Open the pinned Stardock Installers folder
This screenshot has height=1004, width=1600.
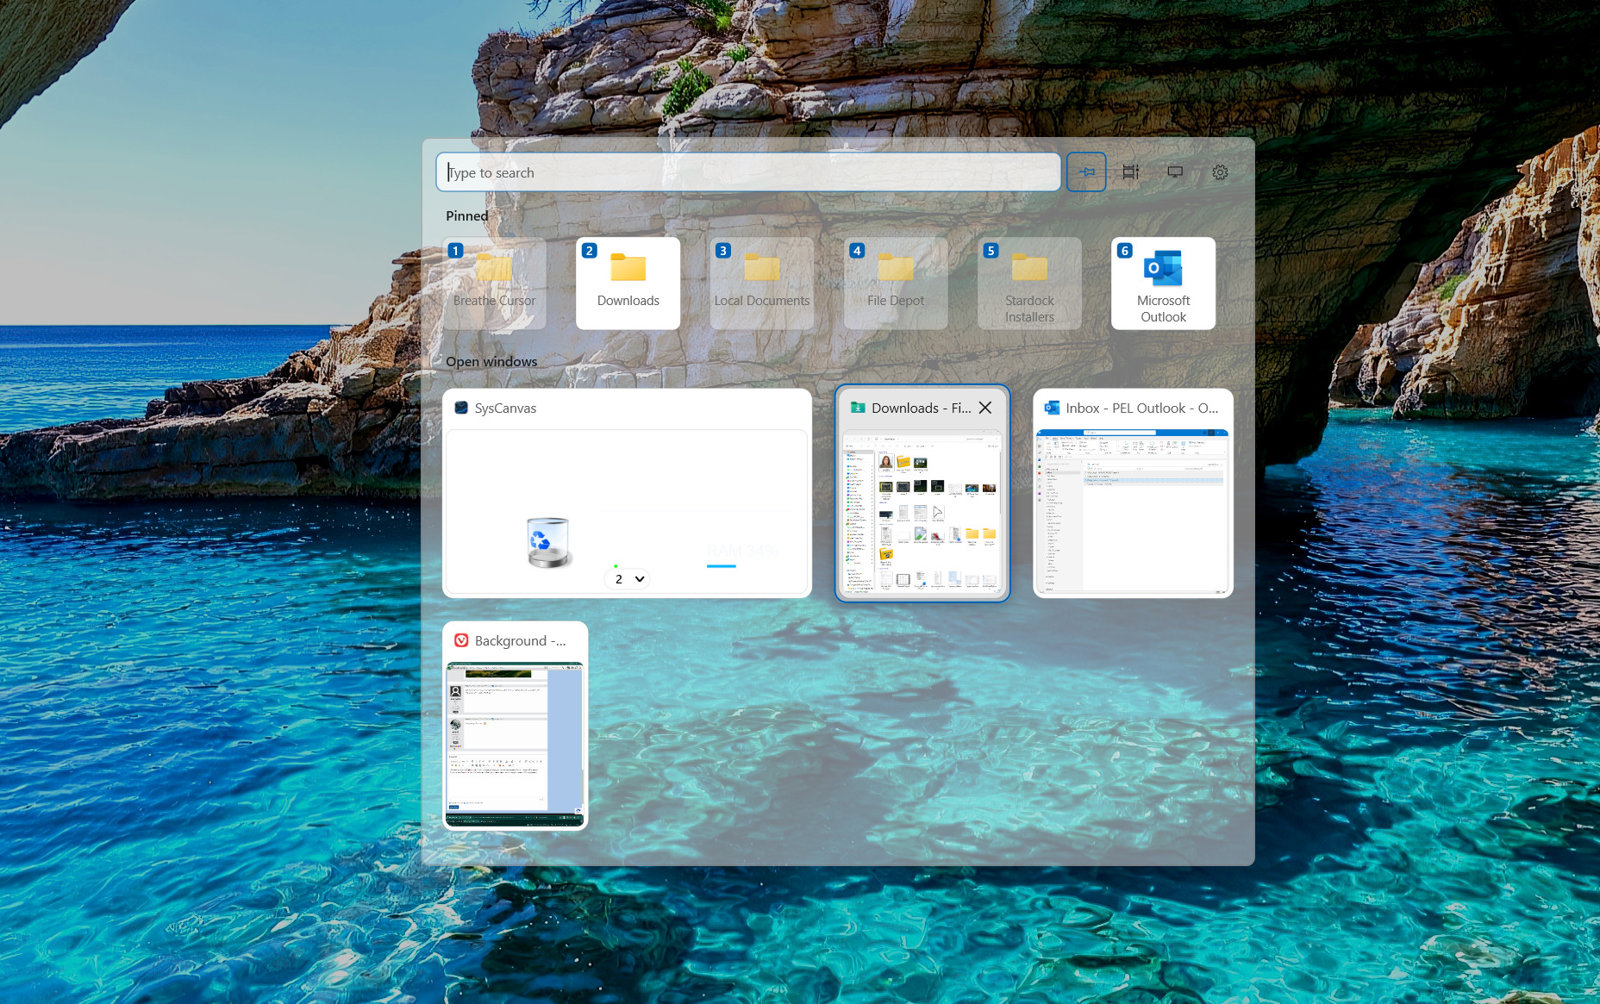click(1030, 283)
